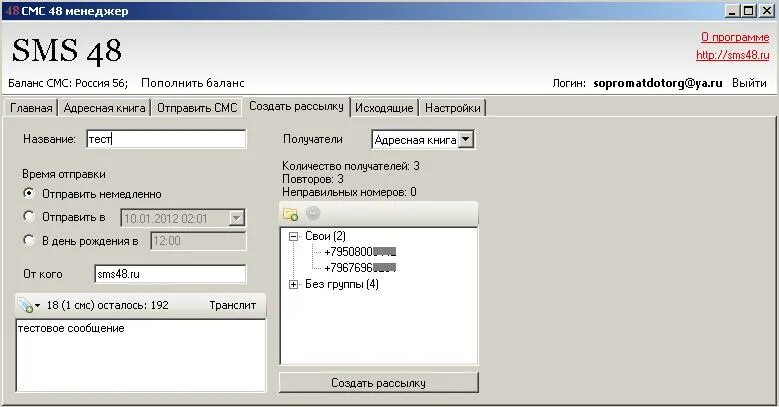Collapse the Свои (2) group
779x407 pixels.
(x=294, y=237)
